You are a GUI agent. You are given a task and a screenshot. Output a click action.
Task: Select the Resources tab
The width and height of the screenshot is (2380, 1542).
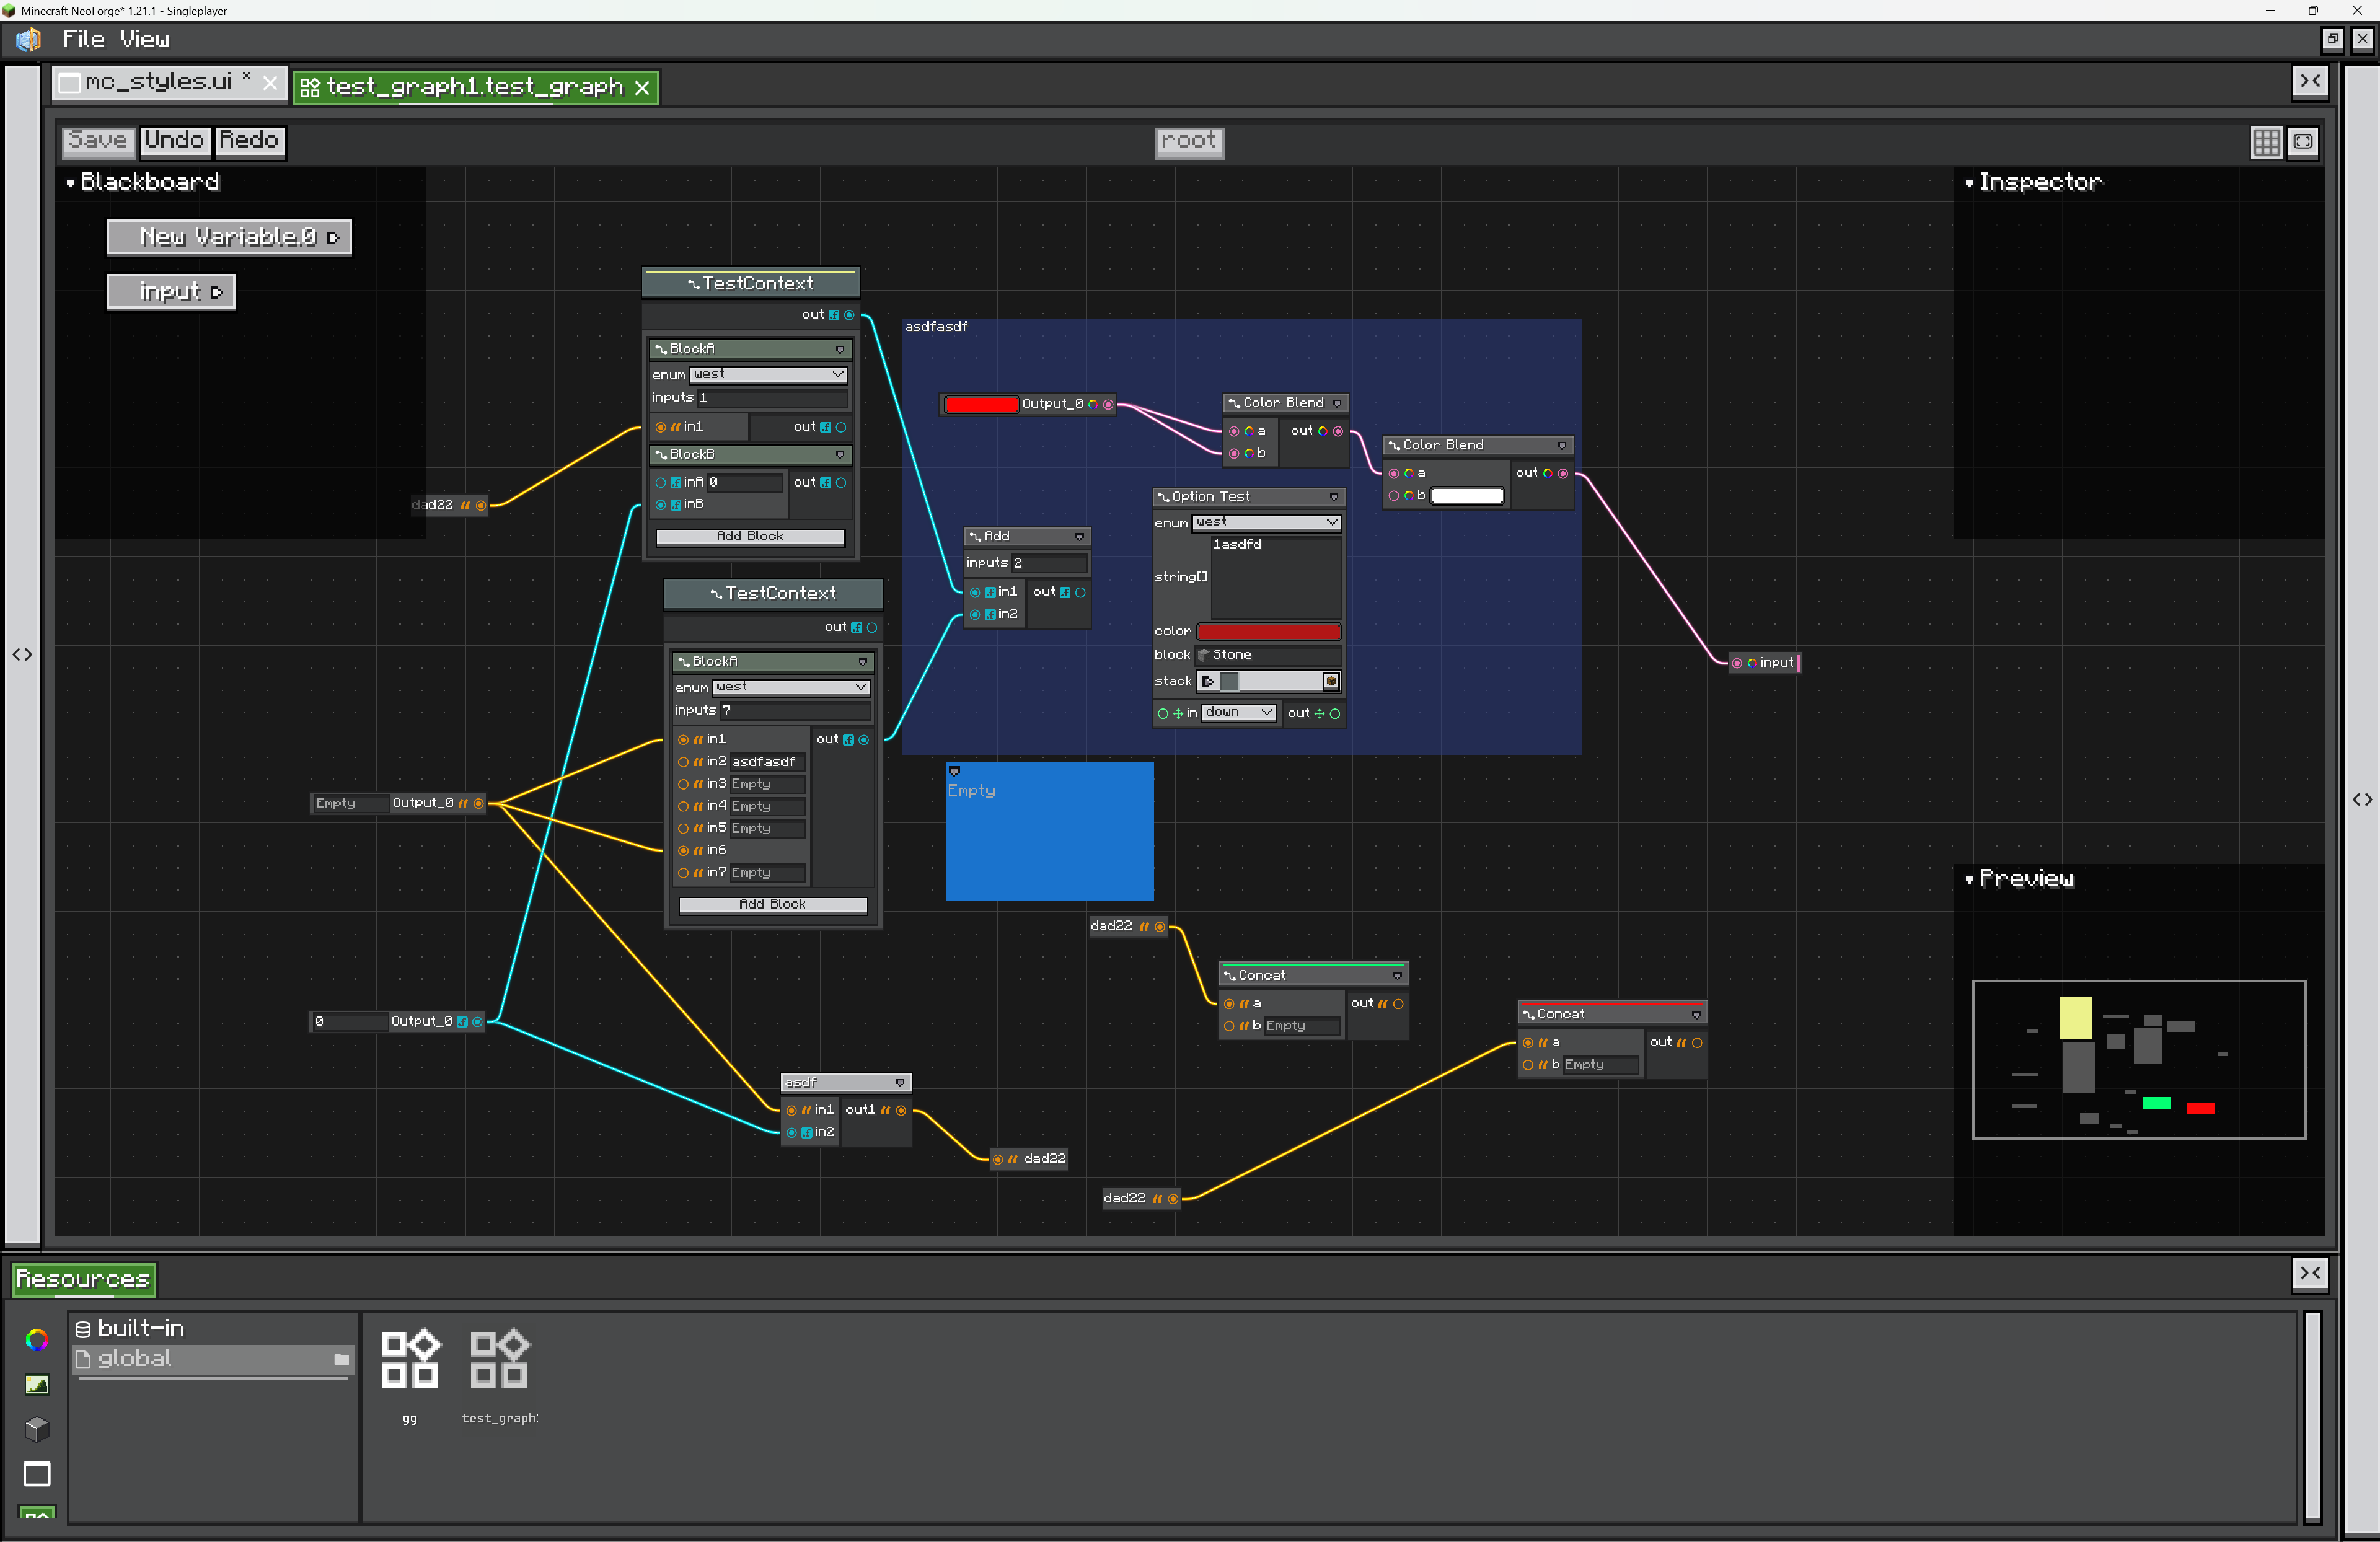click(84, 1279)
